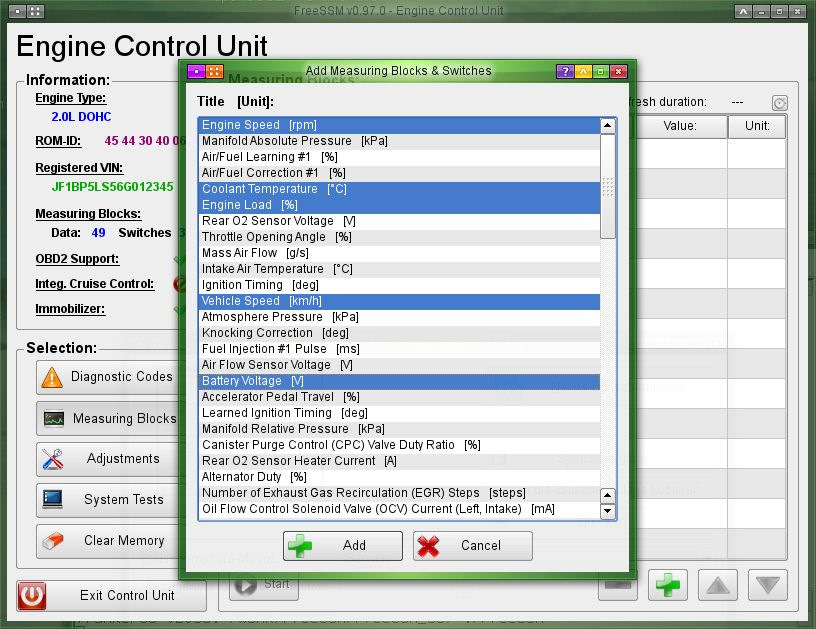The width and height of the screenshot is (816, 629).
Task: Click the list's vertical scrollbar handle
Action: 607,186
